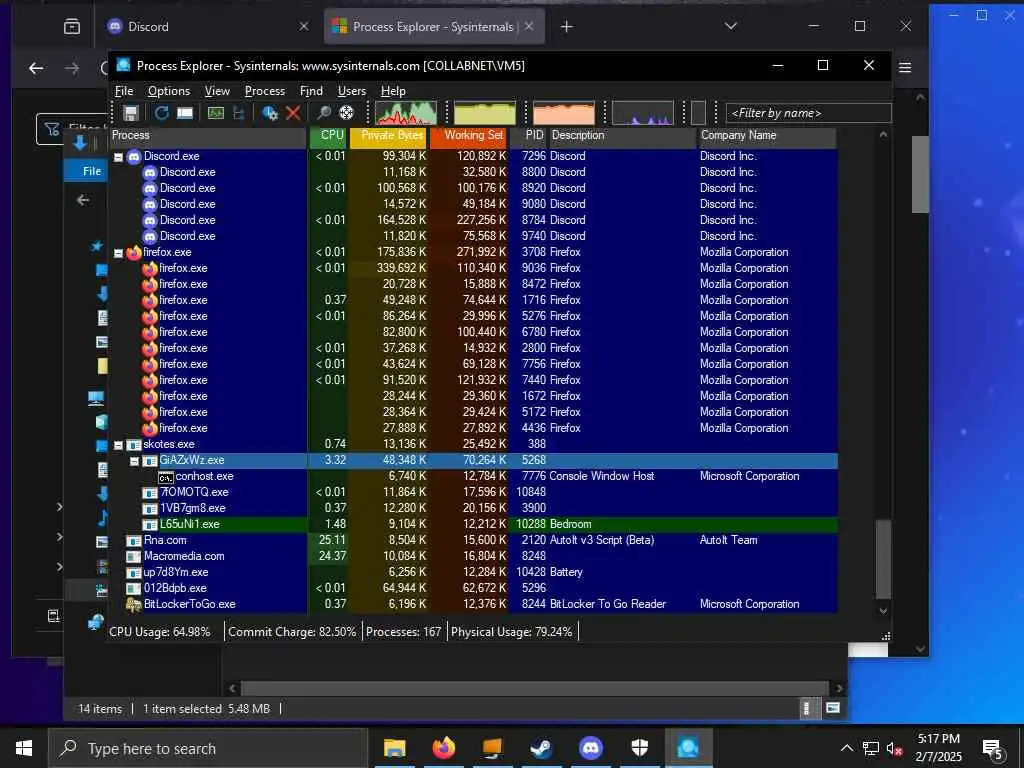Open the Find menu
Viewport: 1024px width, 768px height.
[311, 91]
